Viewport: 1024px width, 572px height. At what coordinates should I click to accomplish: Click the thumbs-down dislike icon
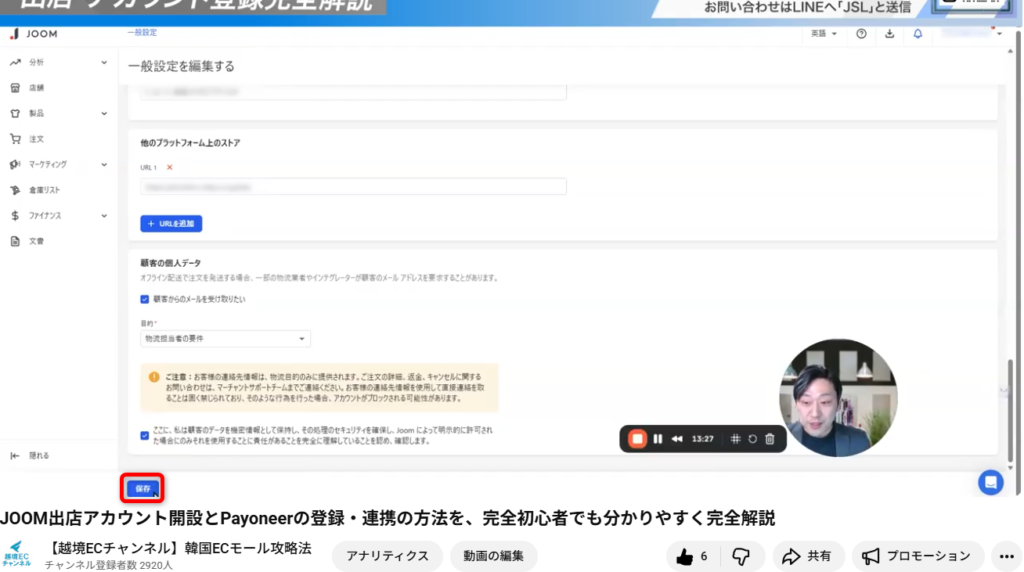click(x=741, y=556)
